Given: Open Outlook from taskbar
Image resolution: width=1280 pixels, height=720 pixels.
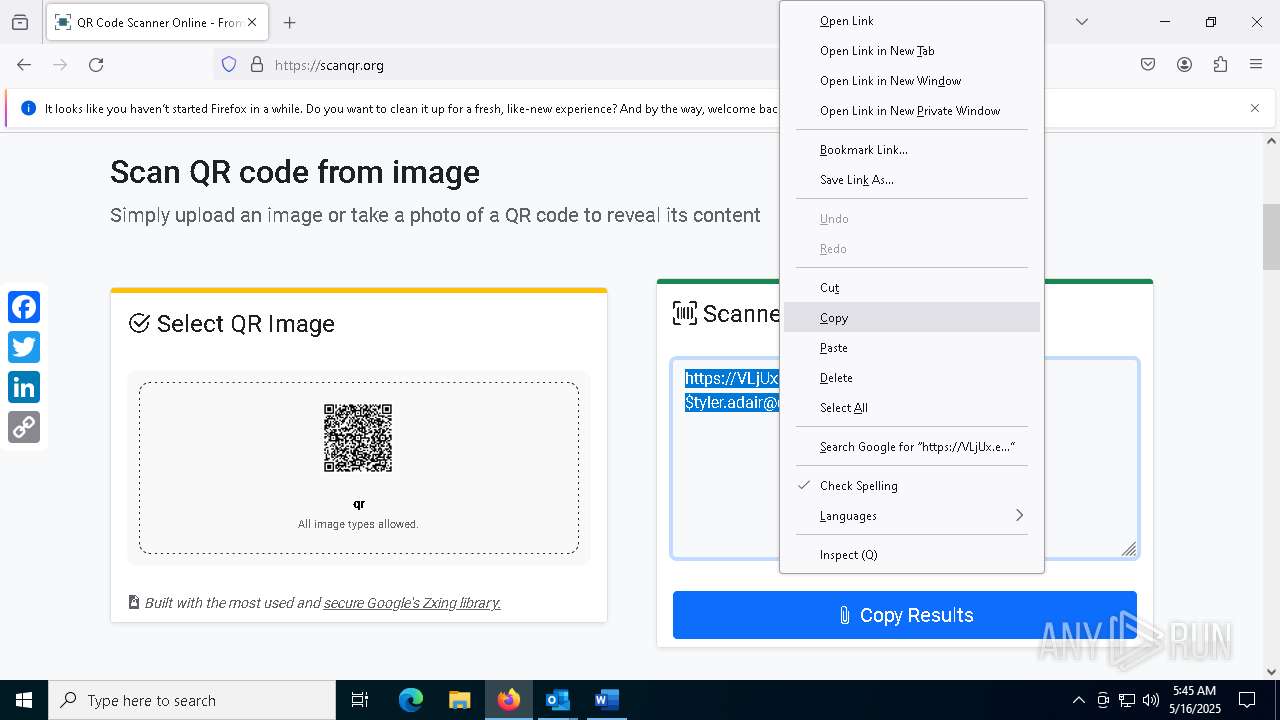Looking at the screenshot, I should coord(557,700).
